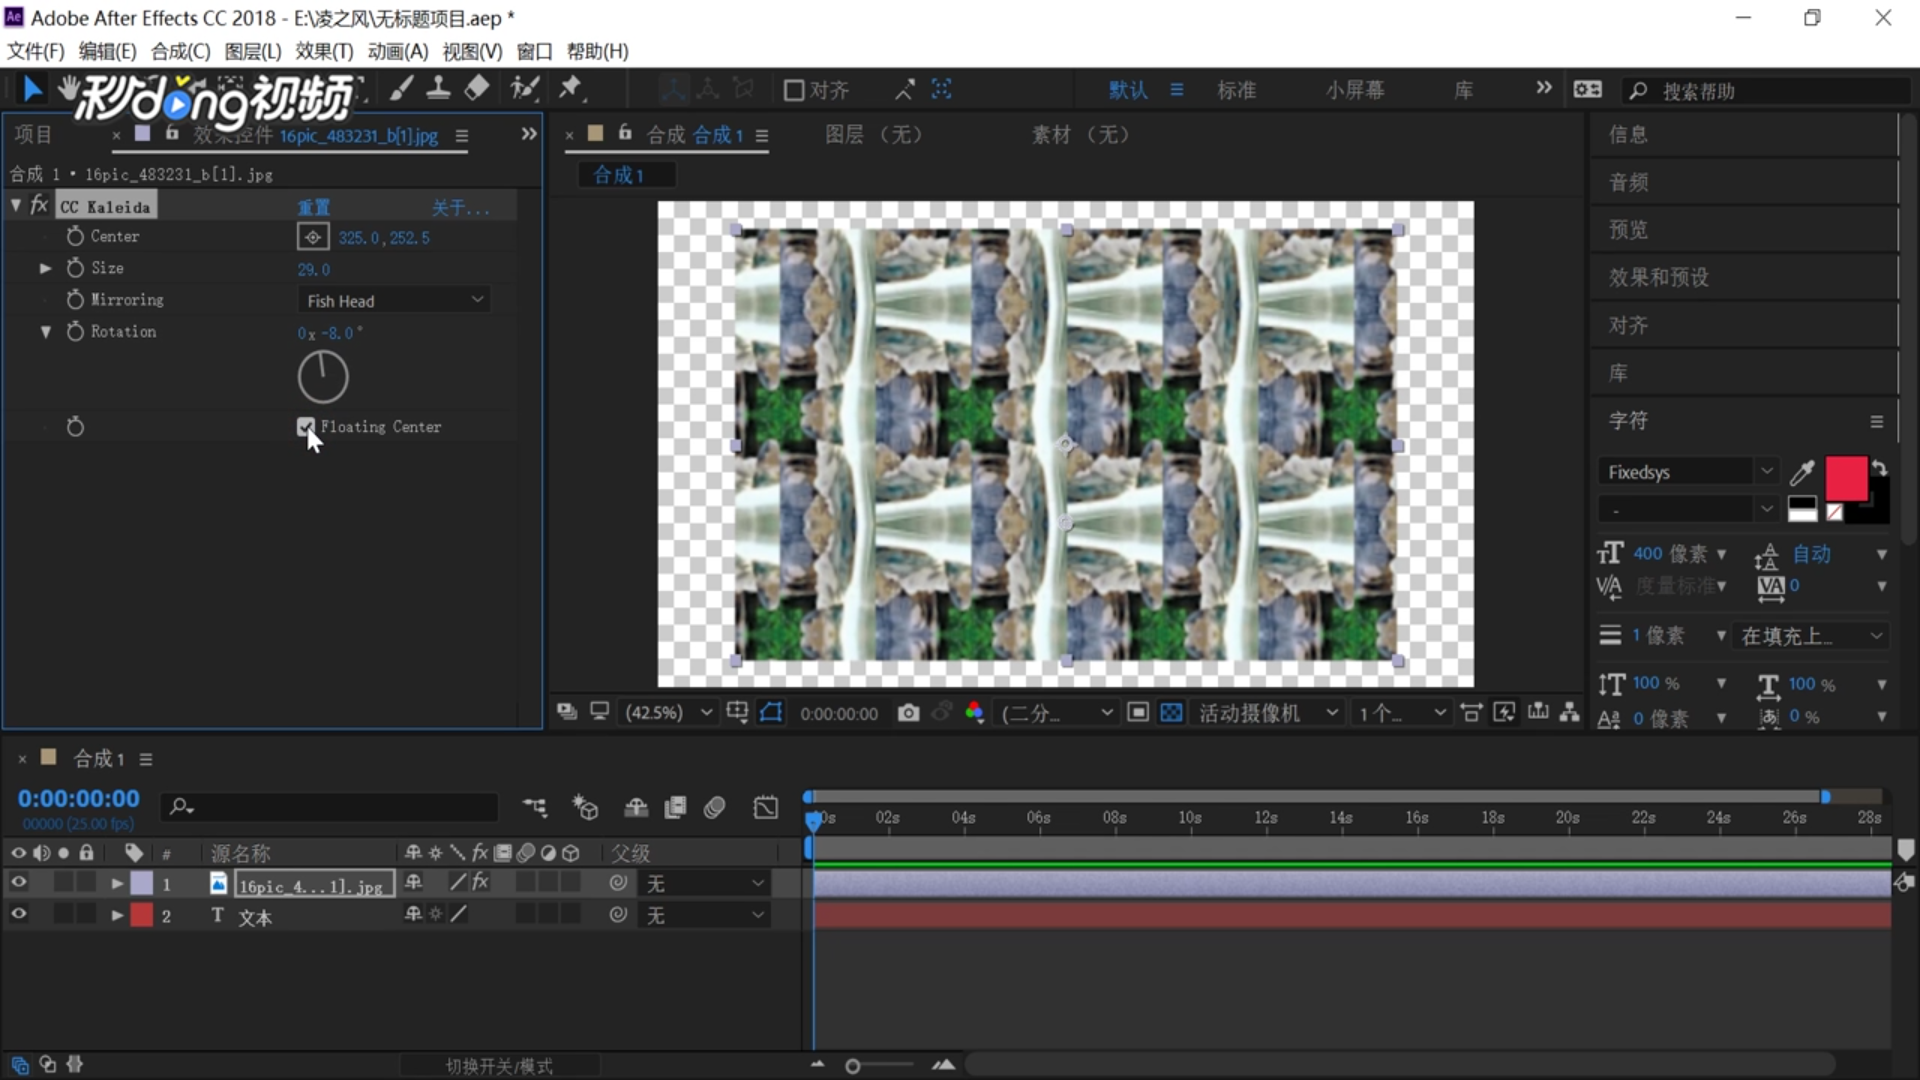Select the Clone Stamp tool

pyautogui.click(x=438, y=89)
